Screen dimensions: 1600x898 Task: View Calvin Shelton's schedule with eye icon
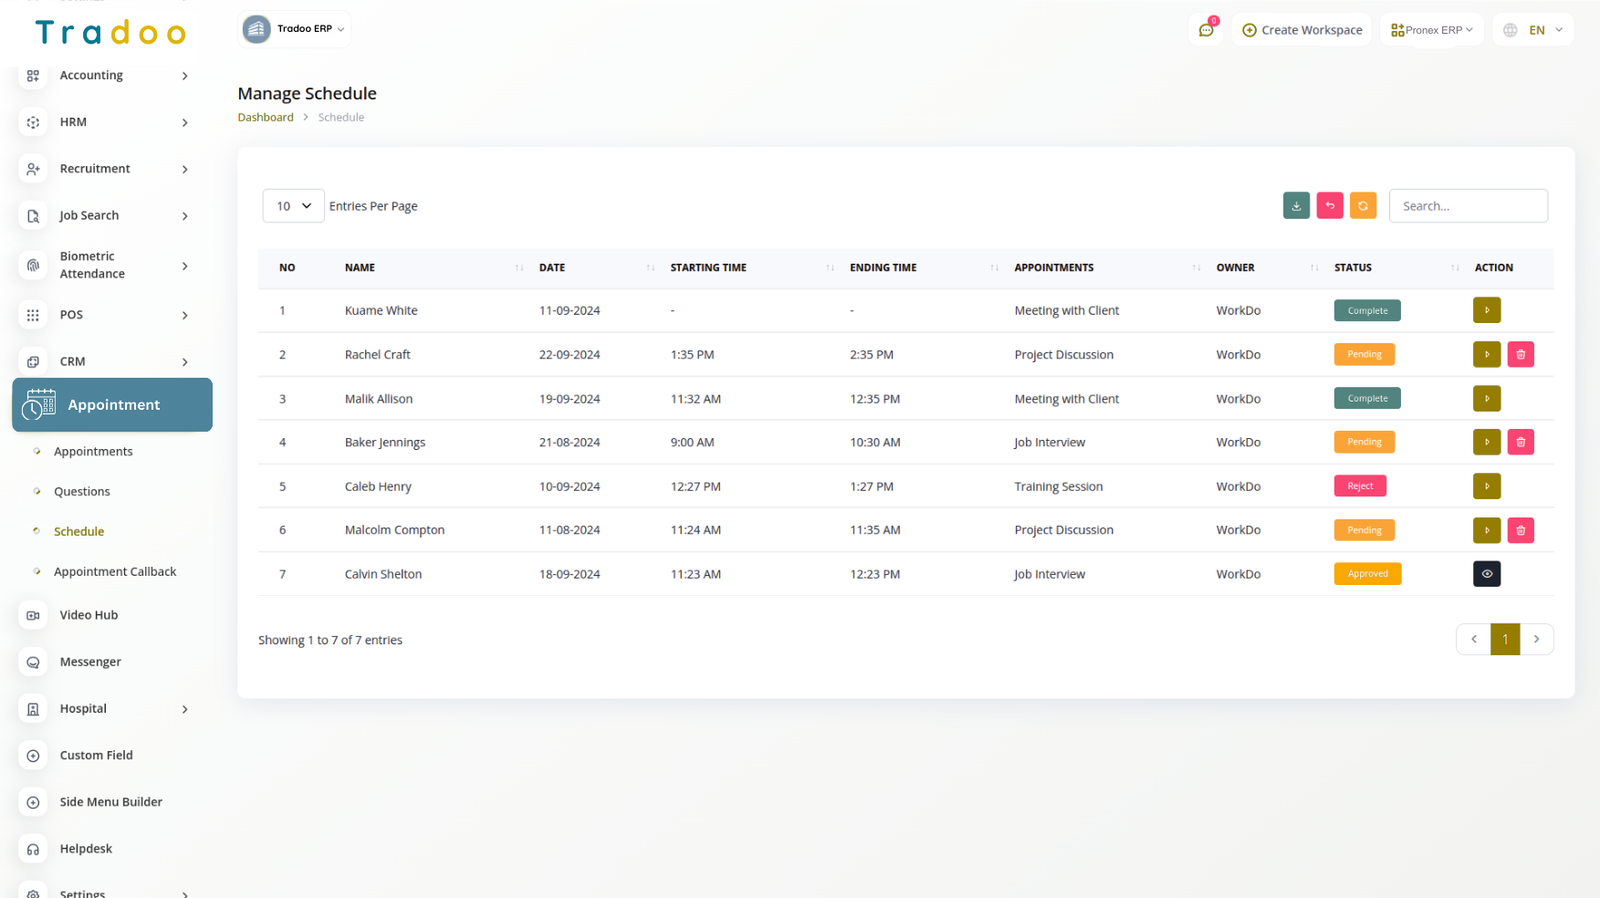pos(1486,574)
